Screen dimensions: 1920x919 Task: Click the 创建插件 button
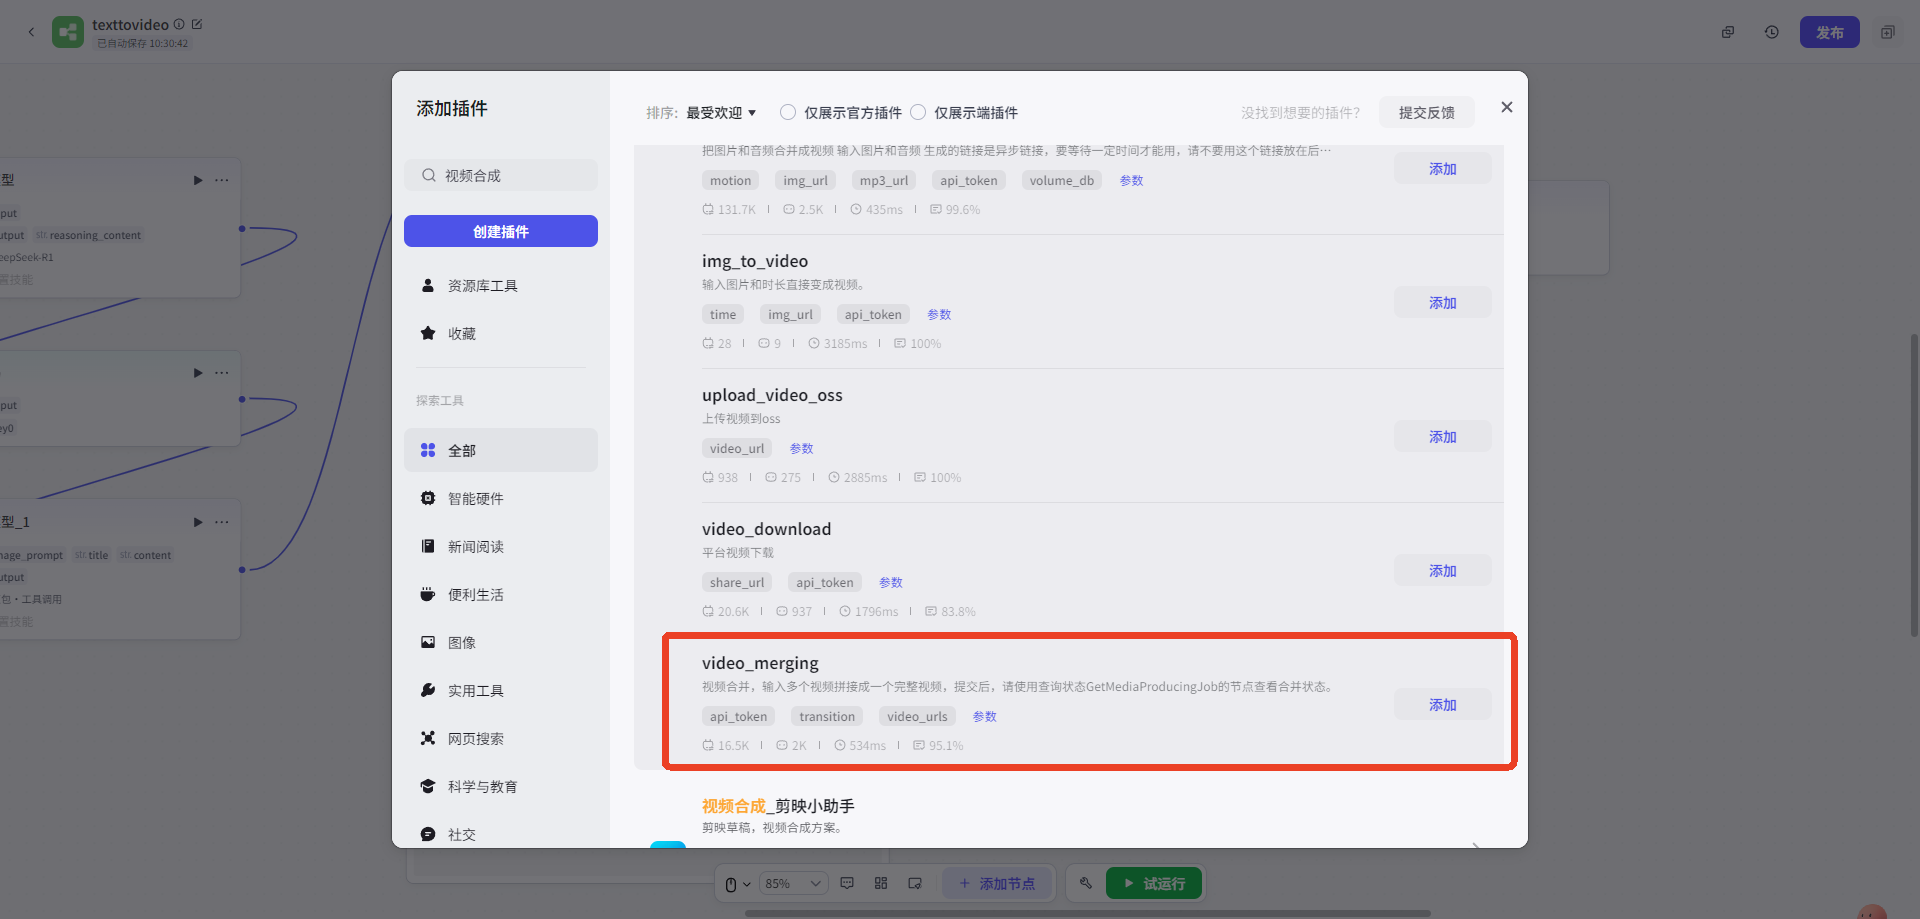(x=500, y=231)
